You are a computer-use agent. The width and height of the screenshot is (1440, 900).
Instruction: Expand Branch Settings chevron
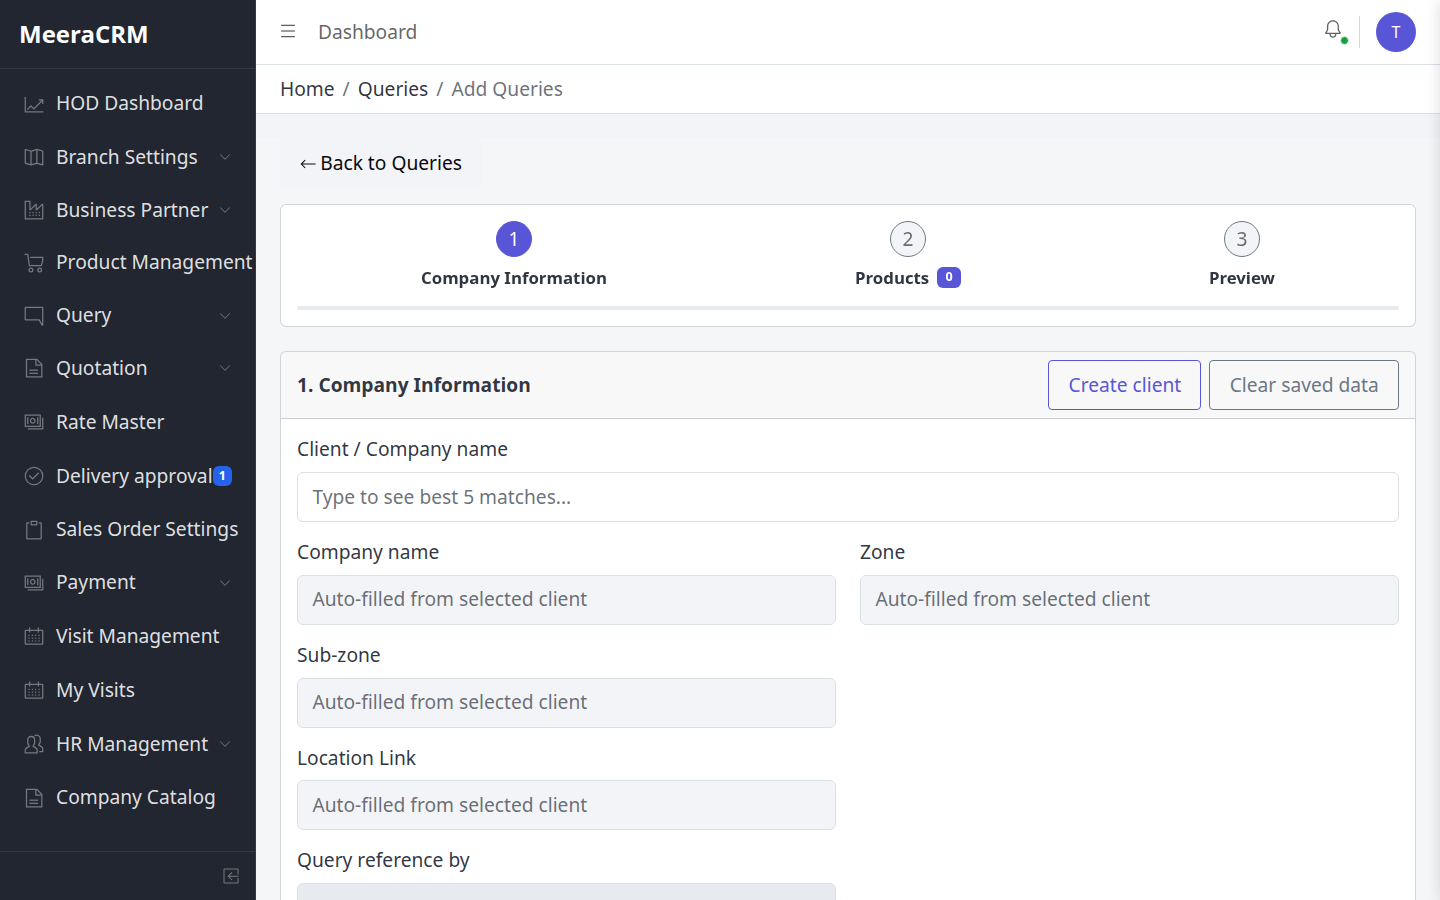click(225, 157)
